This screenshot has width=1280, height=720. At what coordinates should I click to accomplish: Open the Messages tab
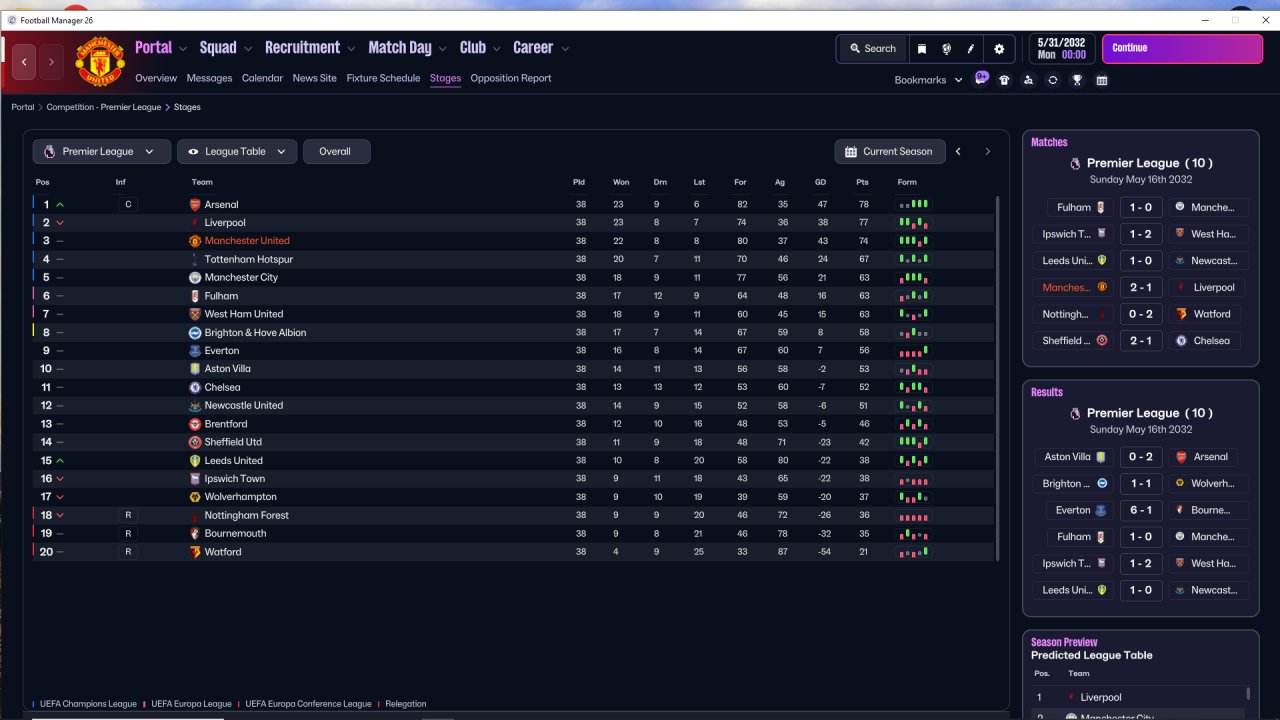tap(209, 78)
